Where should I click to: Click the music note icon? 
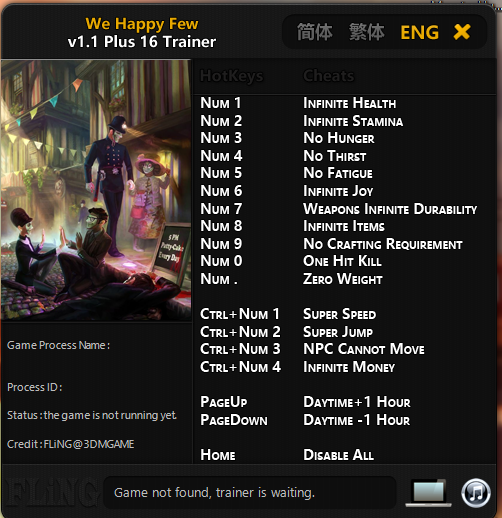(x=476, y=493)
